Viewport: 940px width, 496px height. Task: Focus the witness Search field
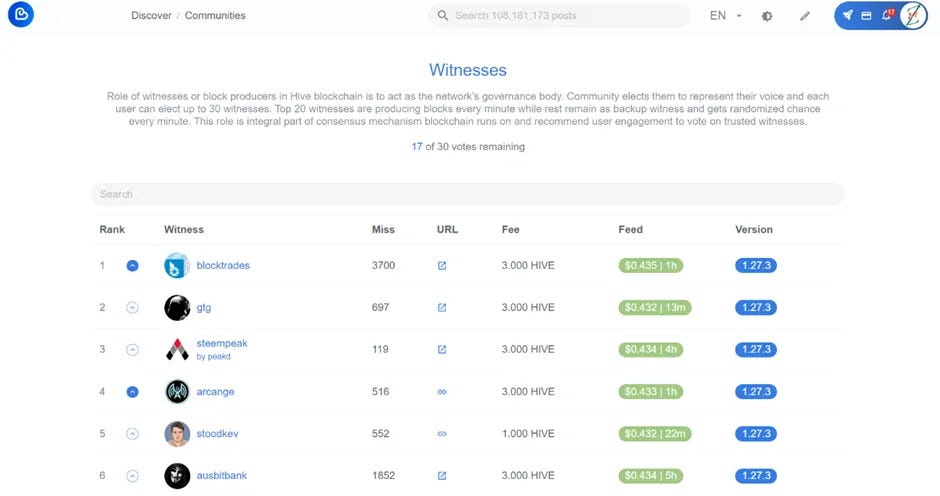pos(468,194)
